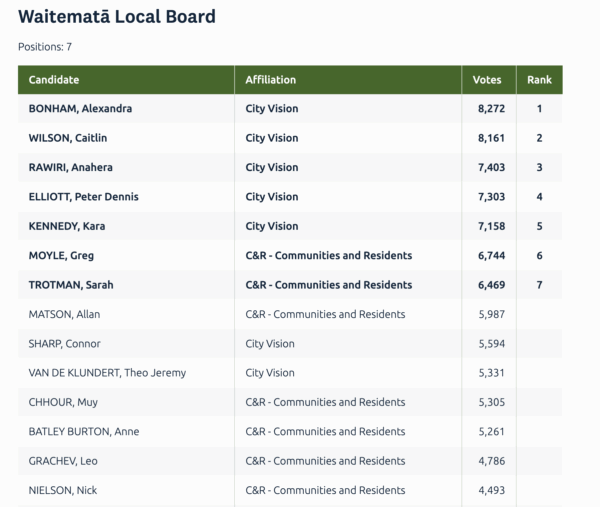Select candidate VAN DE KLUNDERT, Theo Jeremy
The image size is (600, 507).
click(107, 373)
